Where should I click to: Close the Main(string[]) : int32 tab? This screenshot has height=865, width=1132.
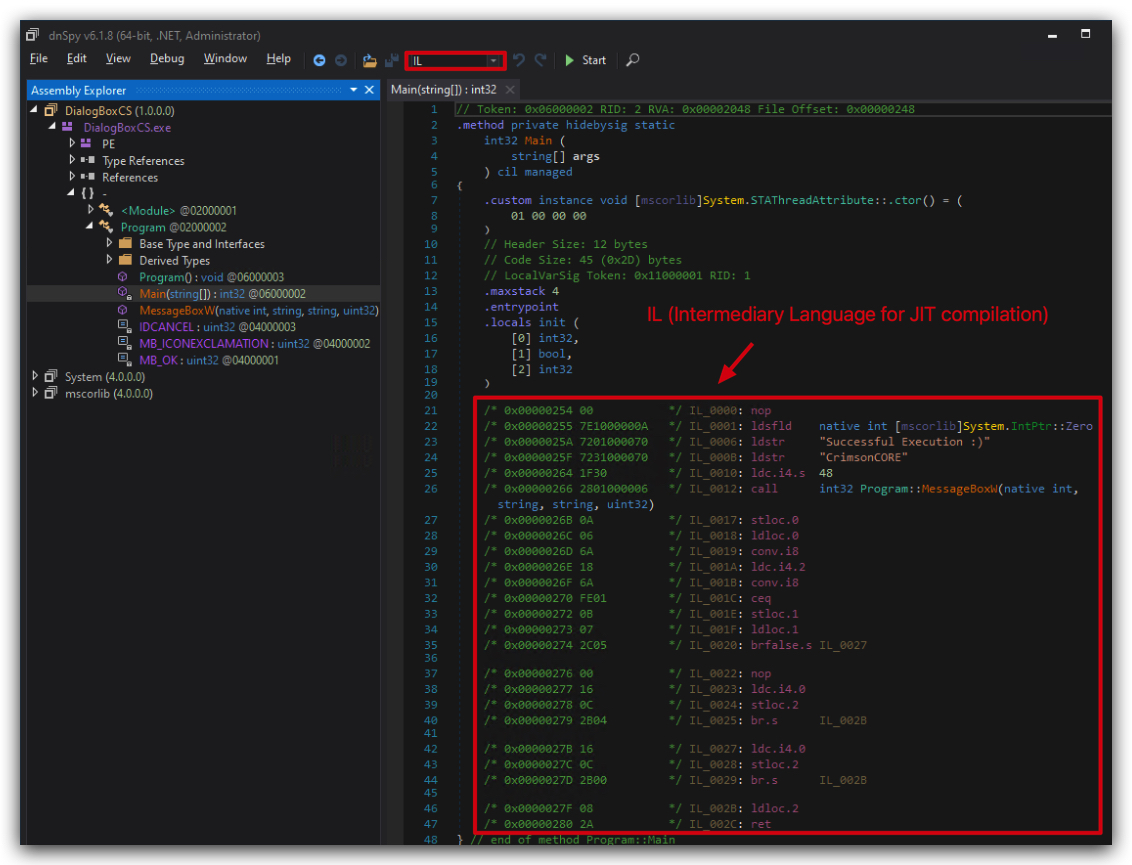pyautogui.click(x=510, y=90)
